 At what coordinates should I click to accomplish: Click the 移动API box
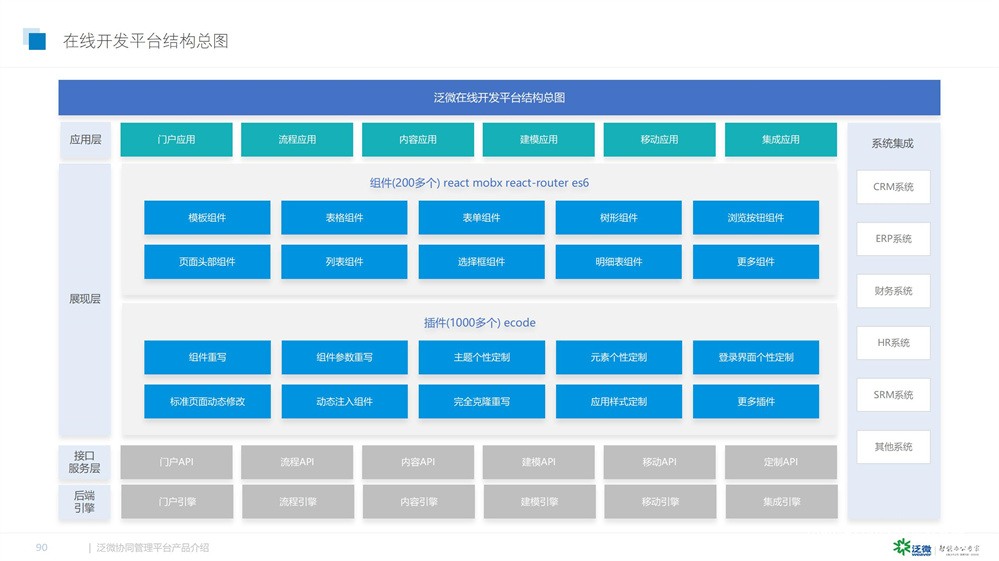pyautogui.click(x=659, y=462)
